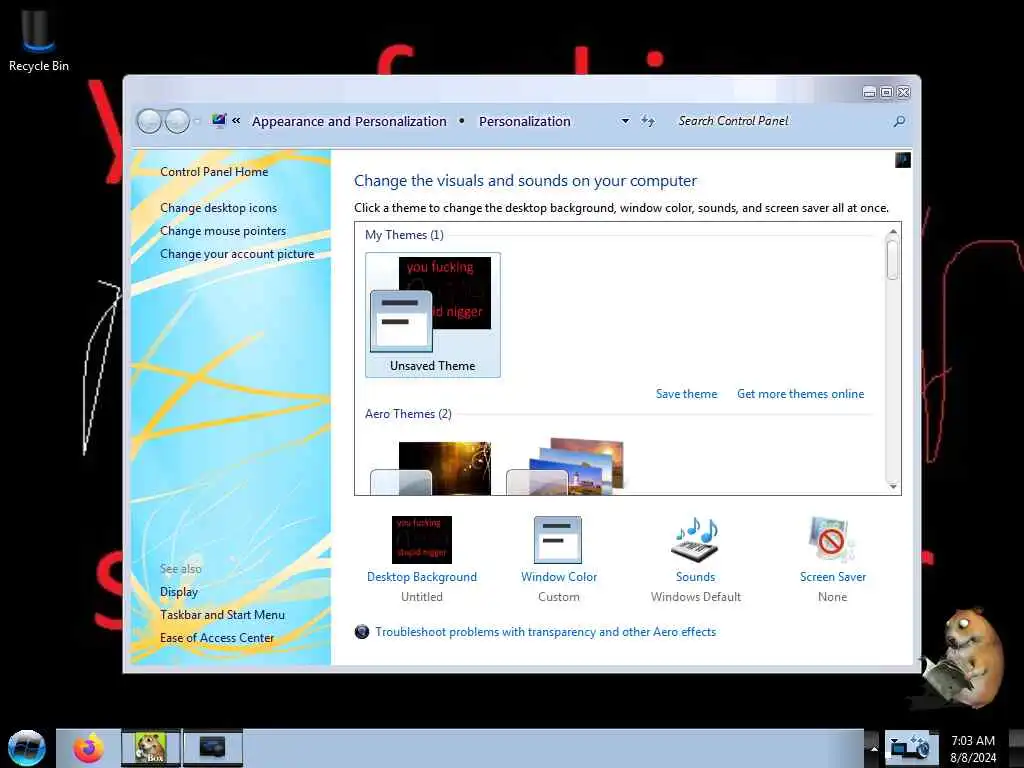This screenshot has height=768, width=1024.
Task: Open the hamster Box app in taskbar
Action: point(151,748)
